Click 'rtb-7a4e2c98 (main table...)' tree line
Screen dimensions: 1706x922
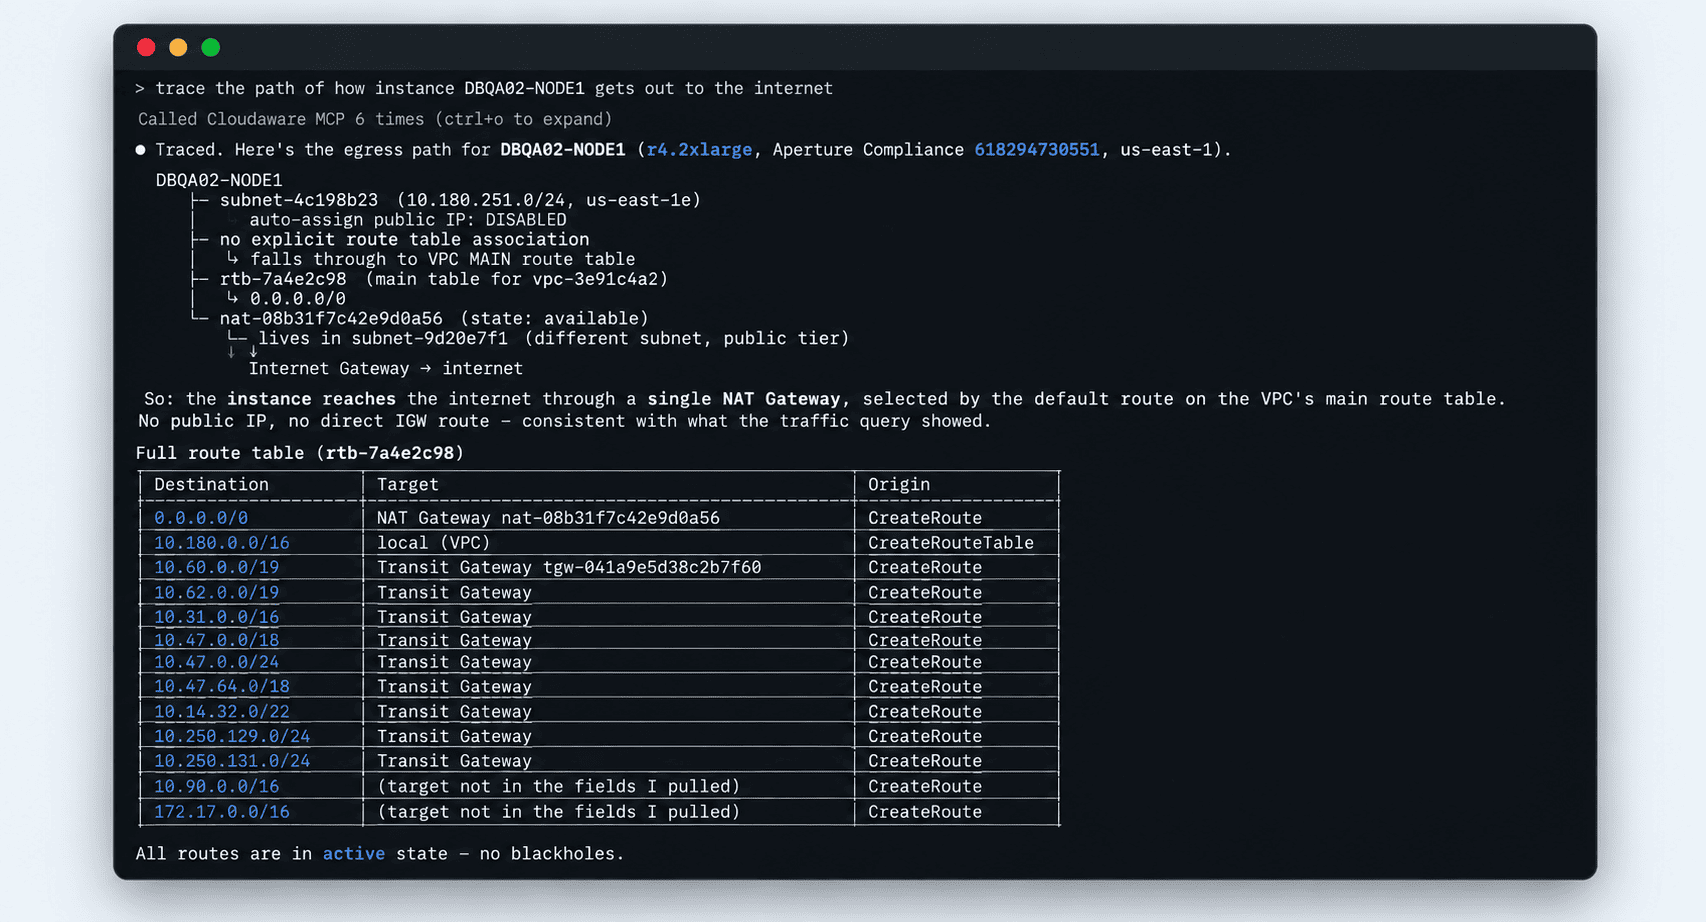443,279
